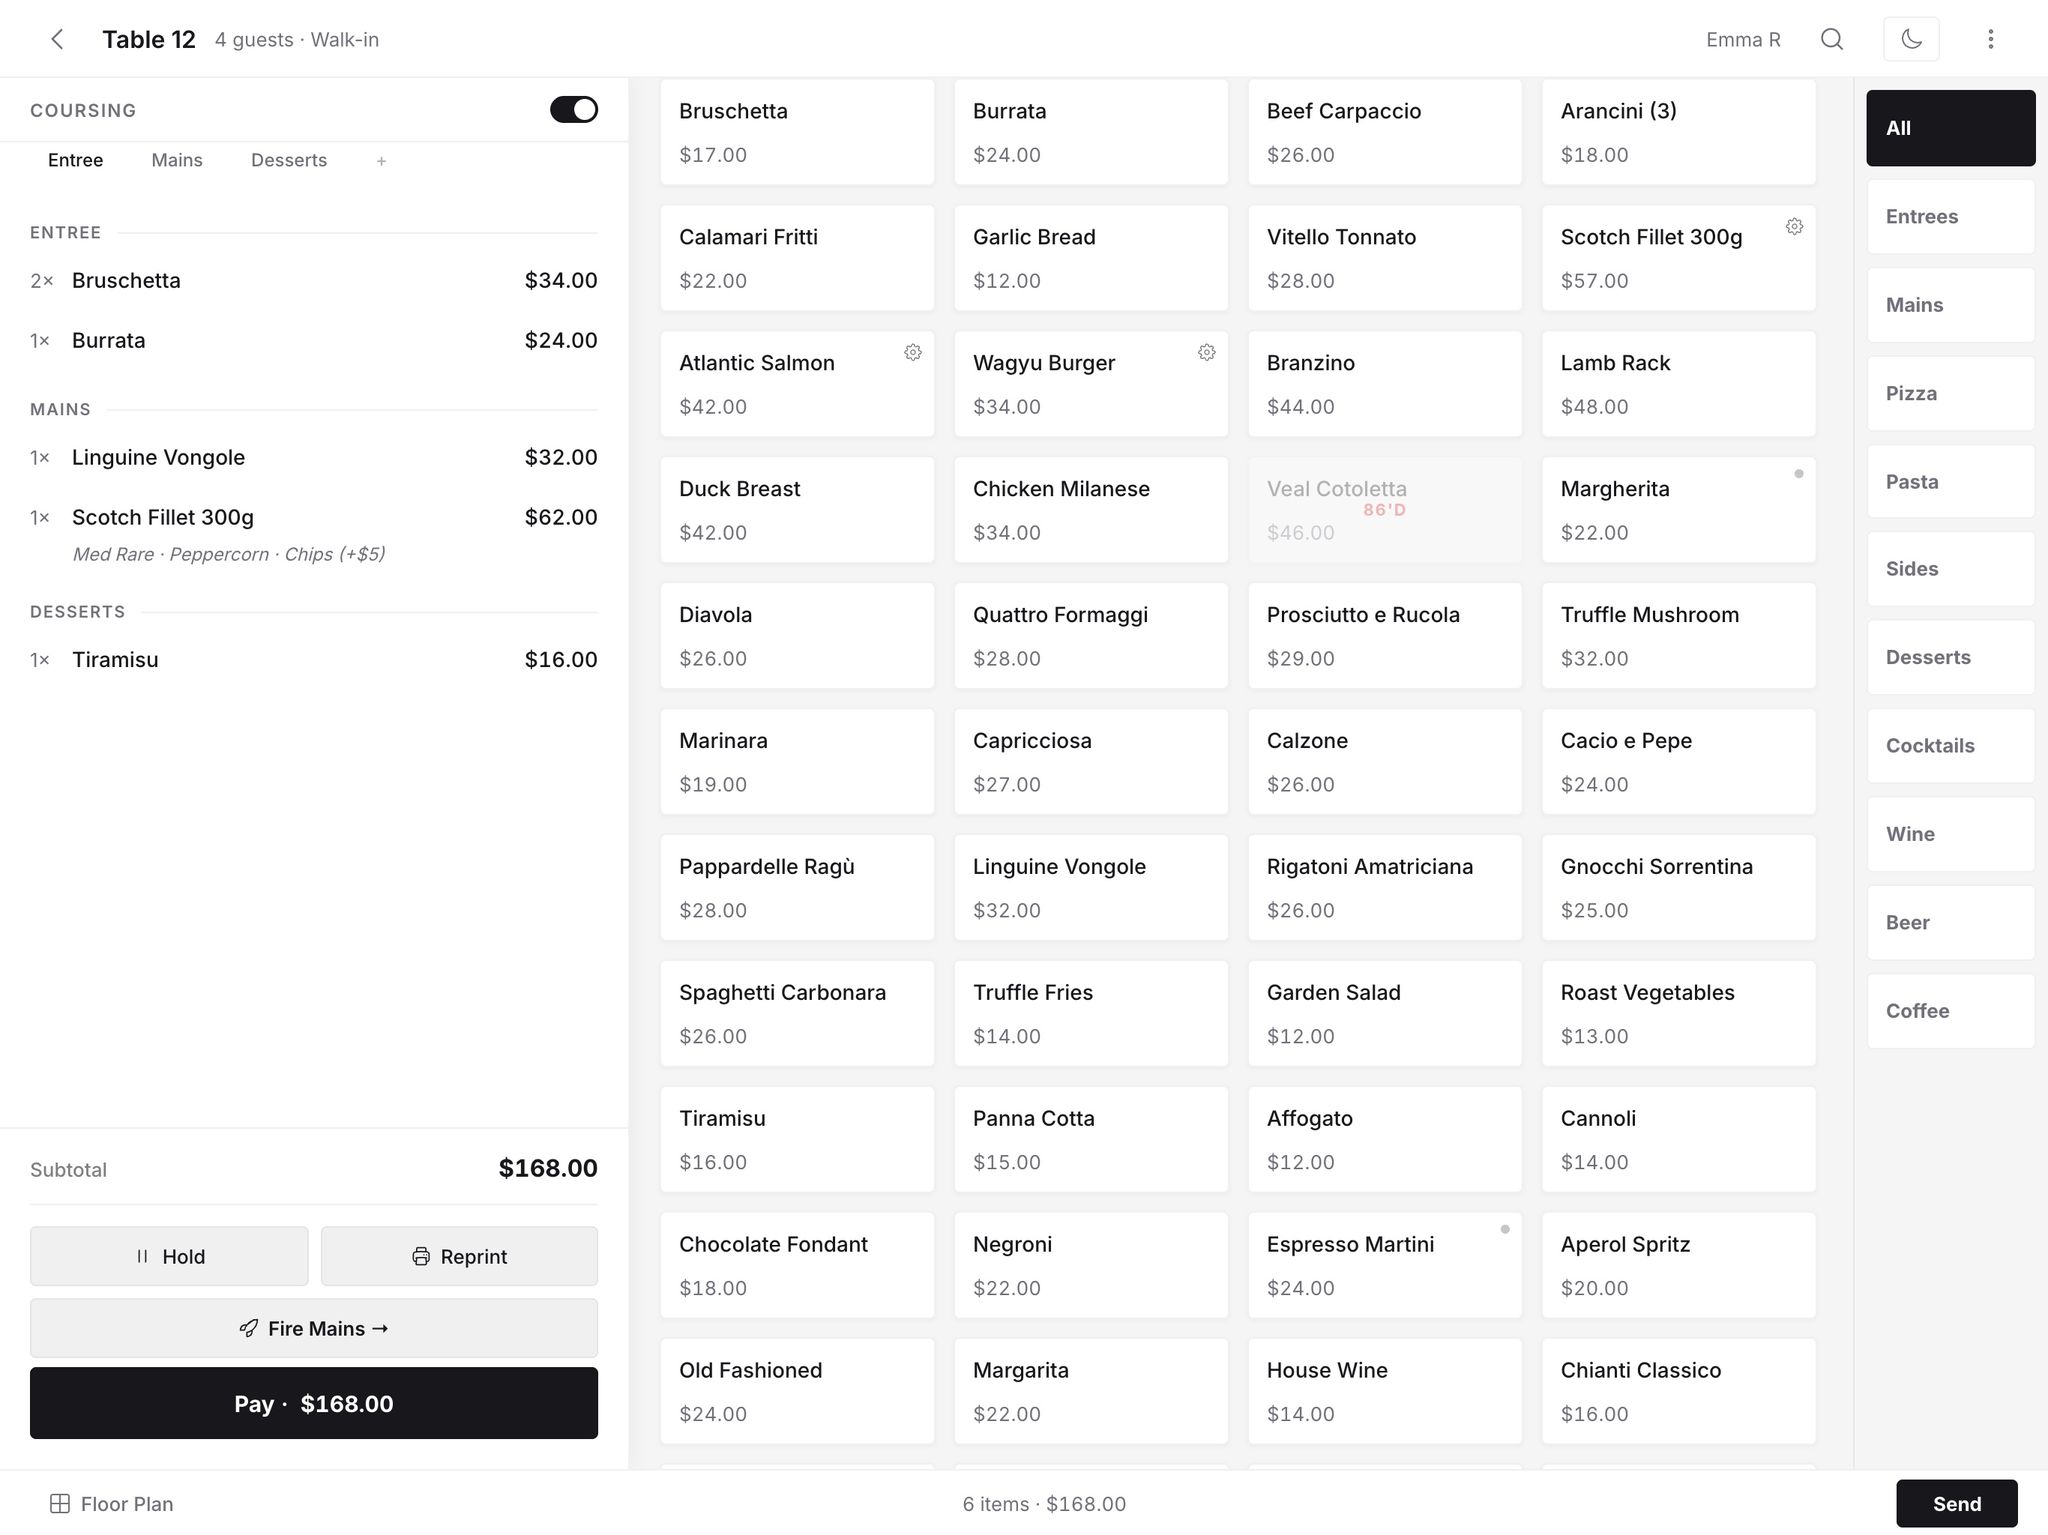Select the Scotch Fillet 300g order line
The height and width of the screenshot is (1535, 2048).
(314, 533)
